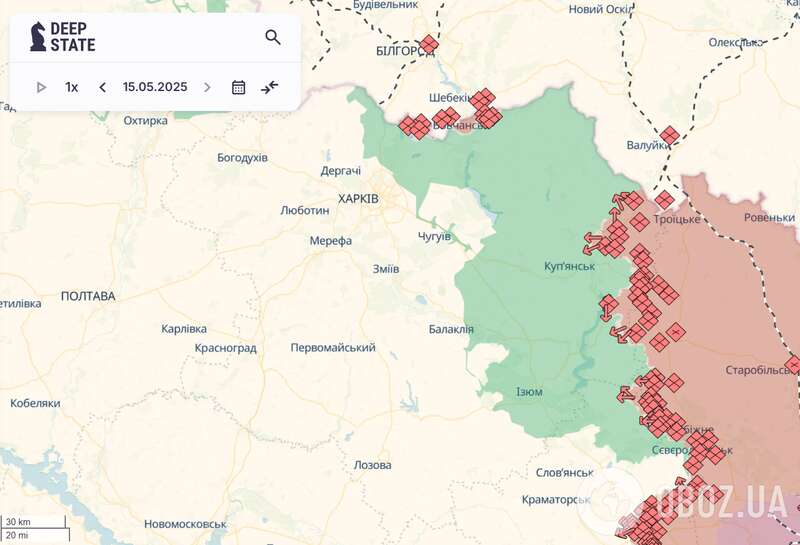Viewport: 800px width, 545px height.
Task: Change the 1x playback speed
Action: coord(72,87)
